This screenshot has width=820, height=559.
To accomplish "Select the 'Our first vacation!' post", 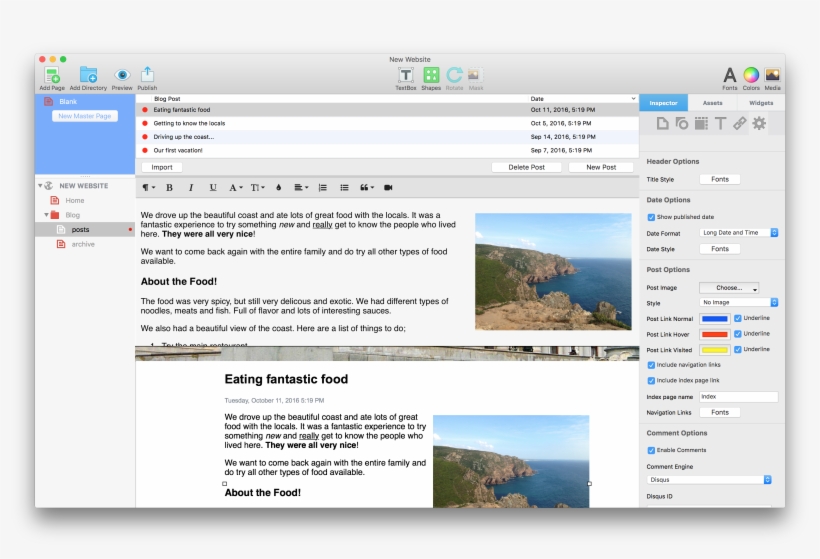I will [387, 150].
